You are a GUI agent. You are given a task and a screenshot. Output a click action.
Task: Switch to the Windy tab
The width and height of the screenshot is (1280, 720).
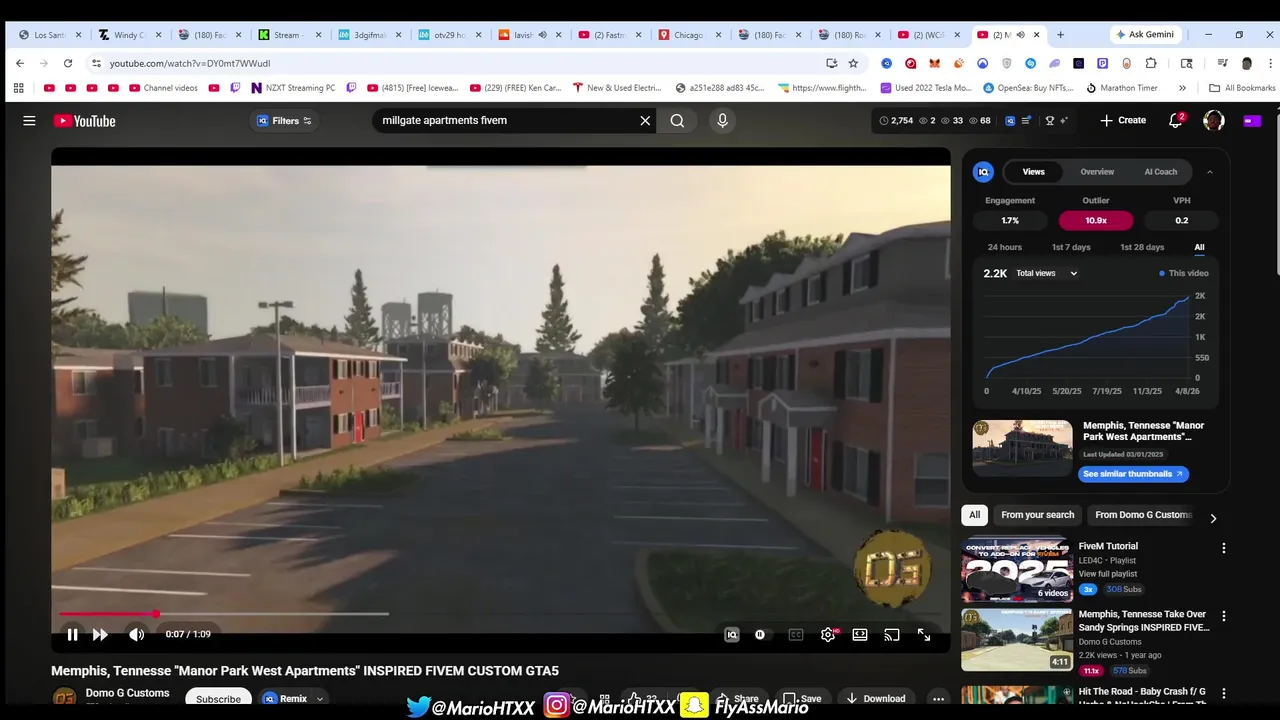click(x=128, y=34)
